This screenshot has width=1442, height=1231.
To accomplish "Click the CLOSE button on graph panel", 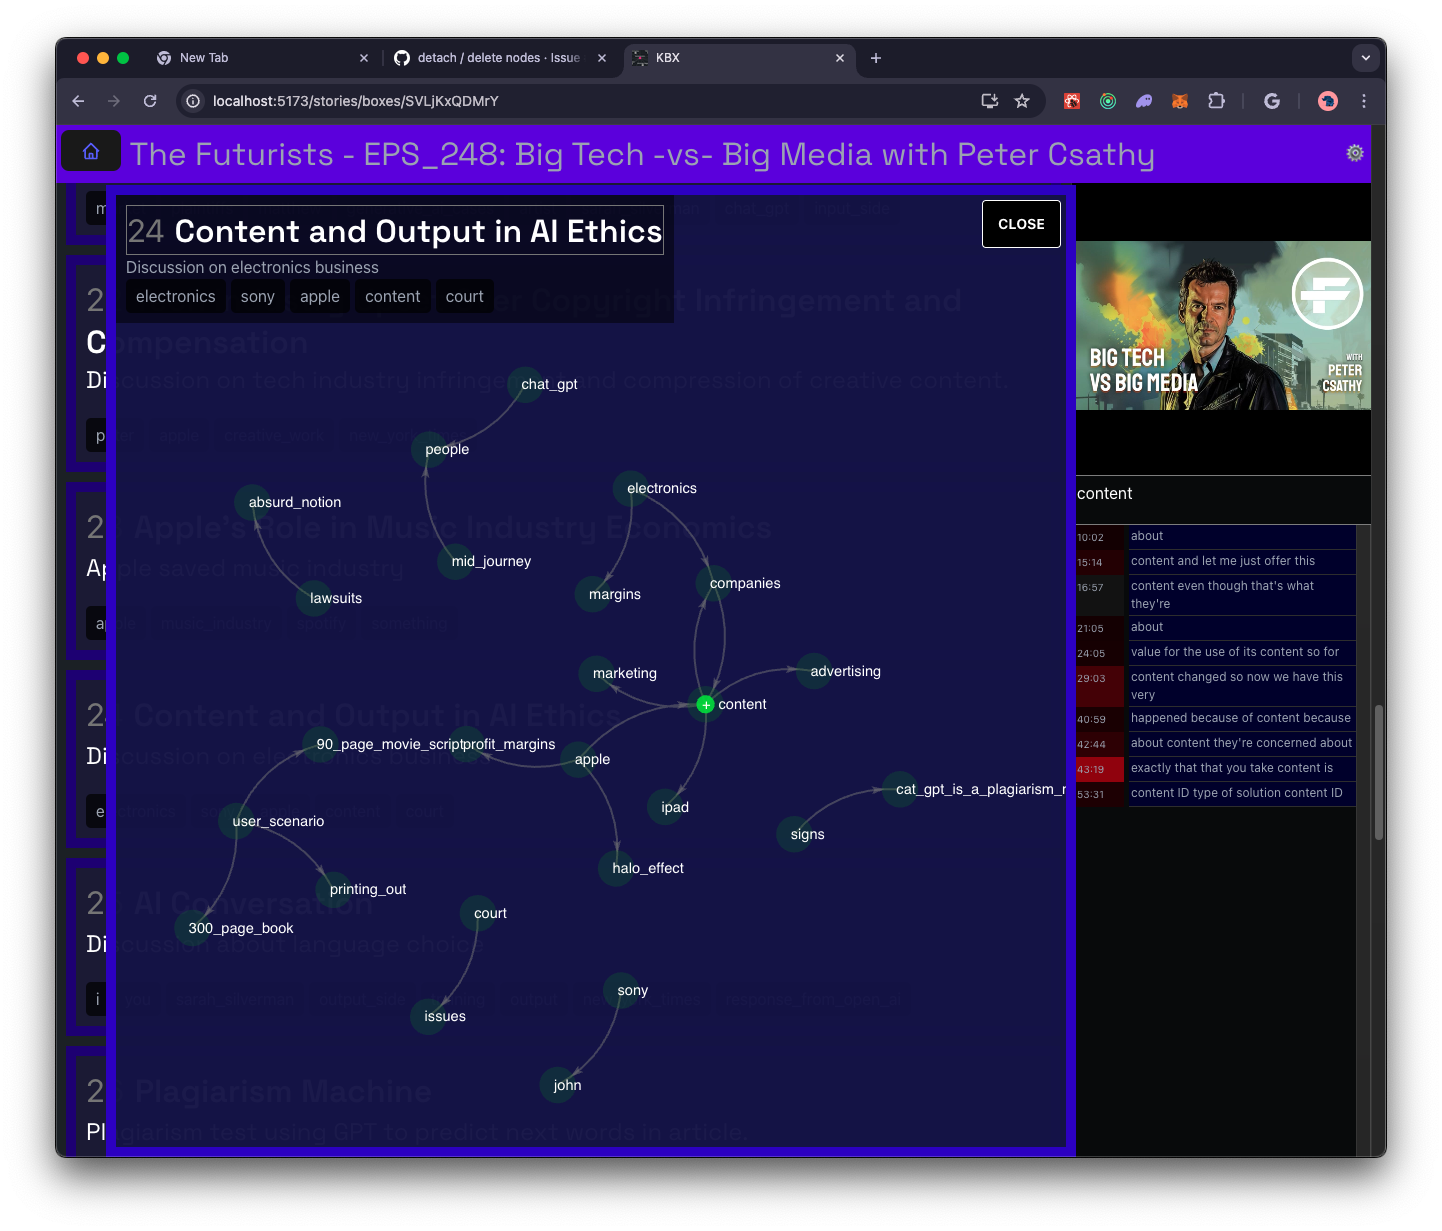I will pos(1021,224).
